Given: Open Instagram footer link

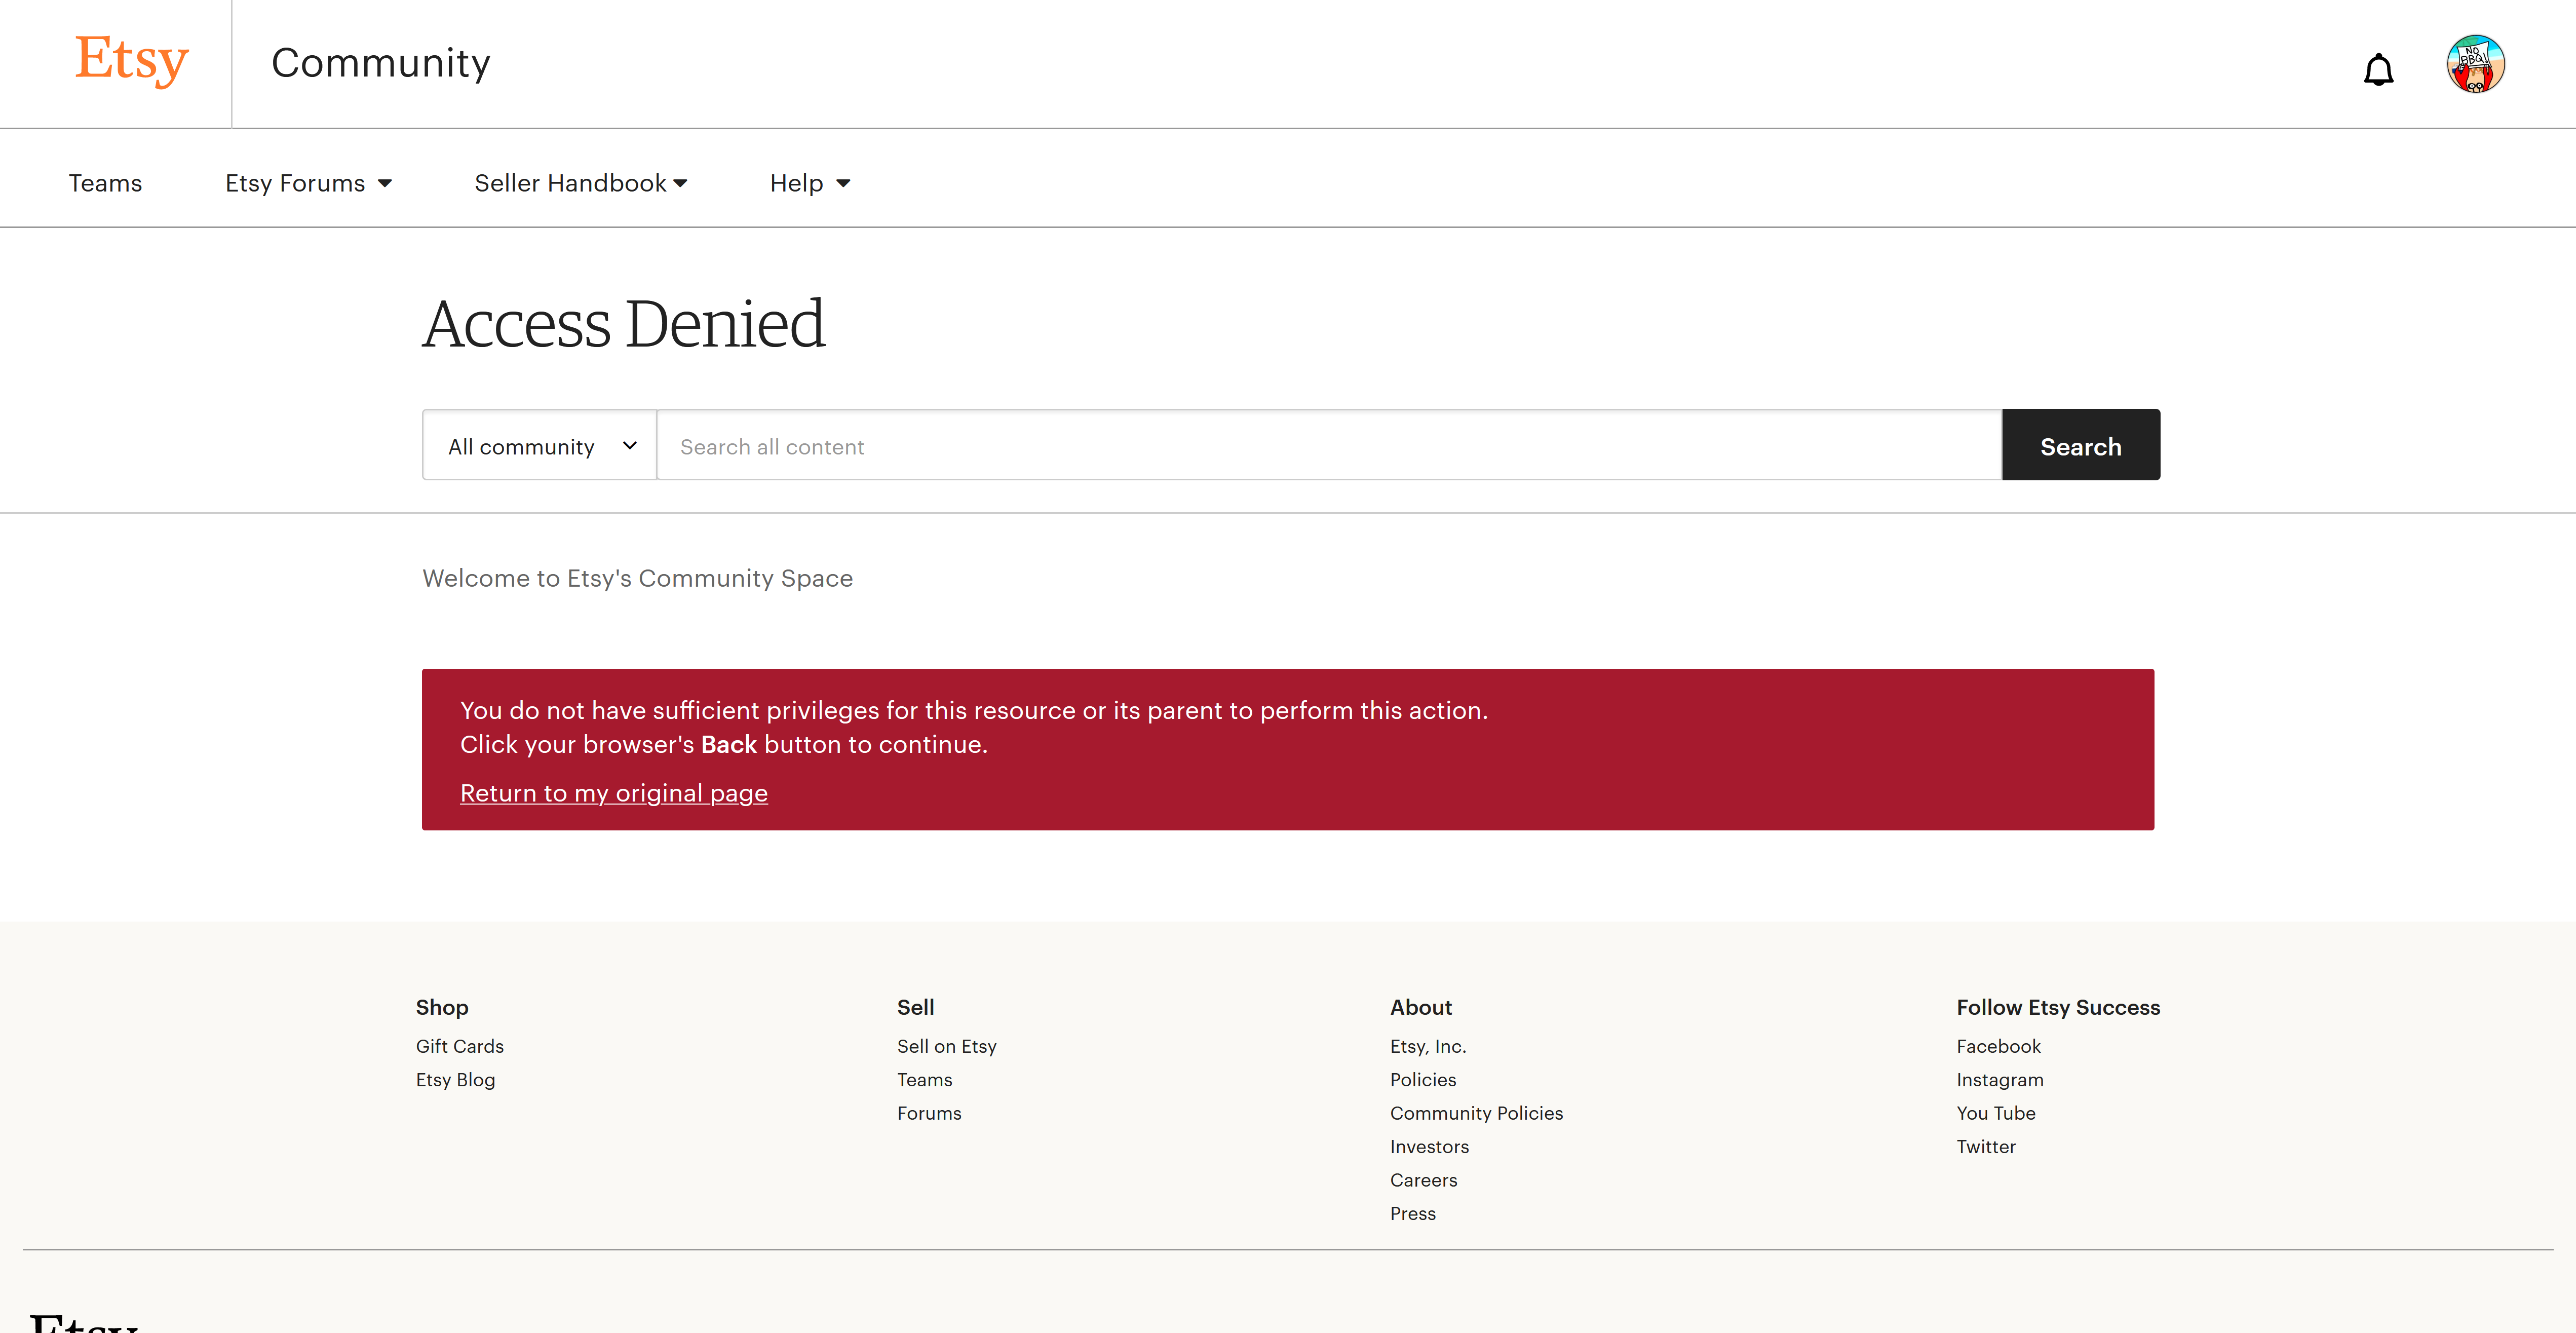Looking at the screenshot, I should tap(2000, 1080).
